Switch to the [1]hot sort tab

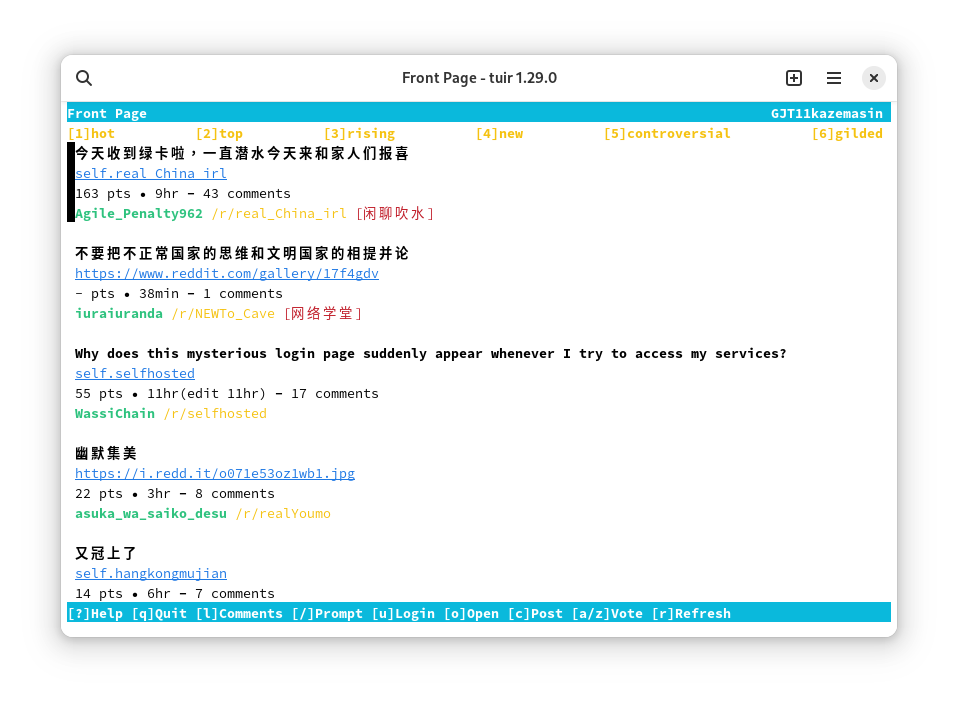91,134
